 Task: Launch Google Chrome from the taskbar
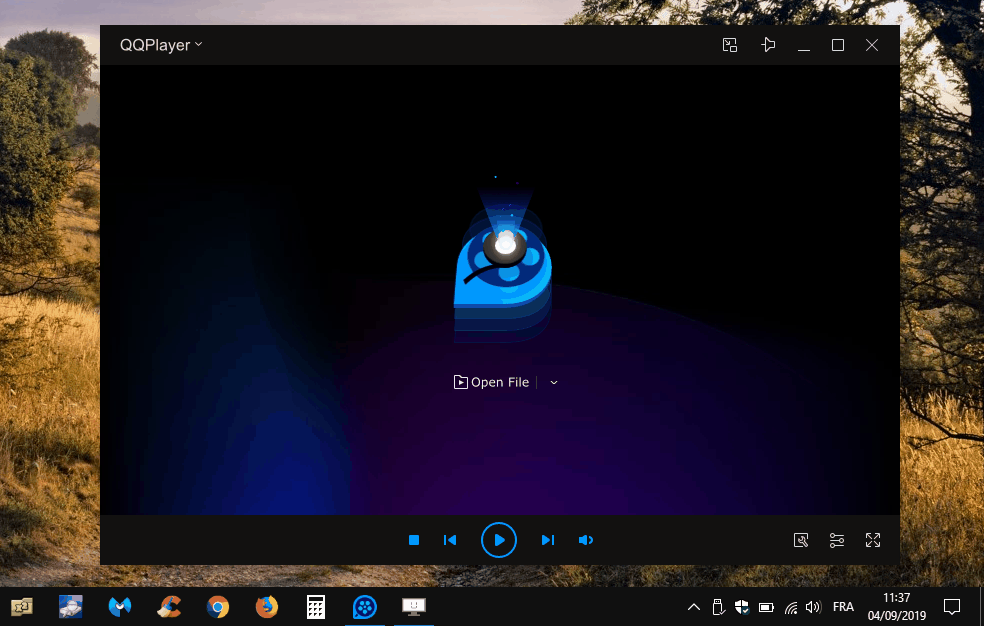click(x=218, y=607)
